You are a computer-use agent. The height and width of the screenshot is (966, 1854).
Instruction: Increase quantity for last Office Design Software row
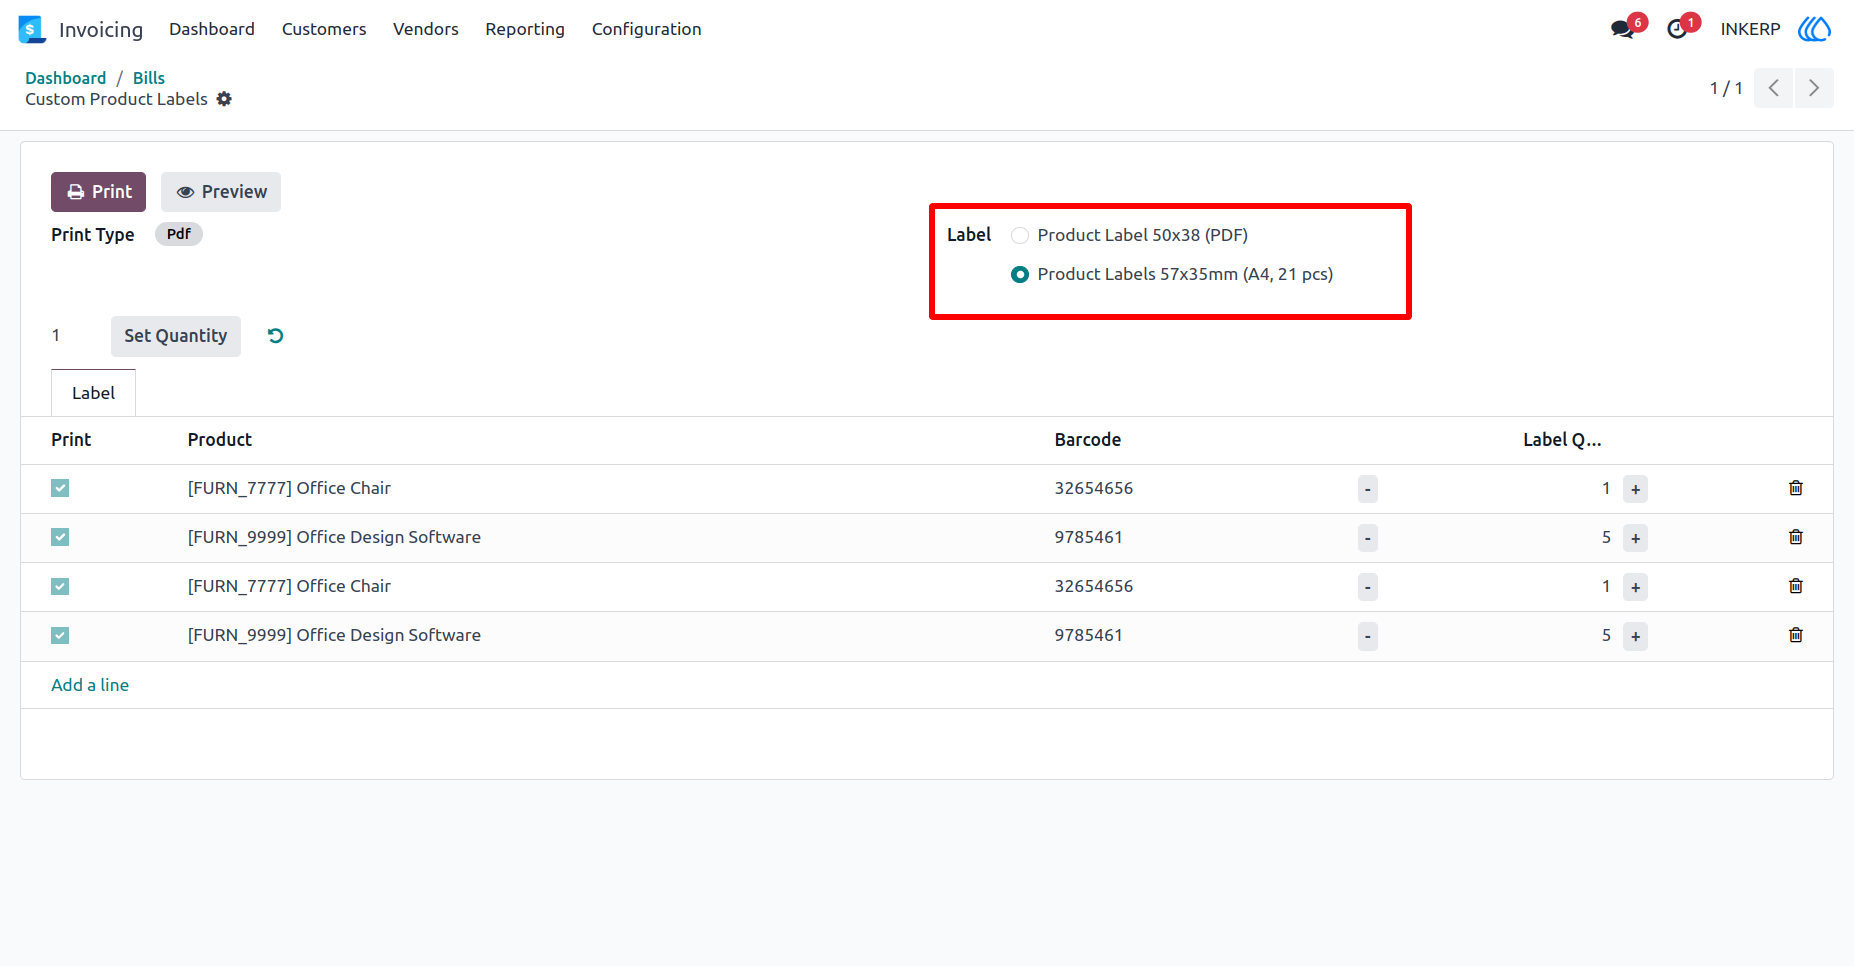[1635, 636]
